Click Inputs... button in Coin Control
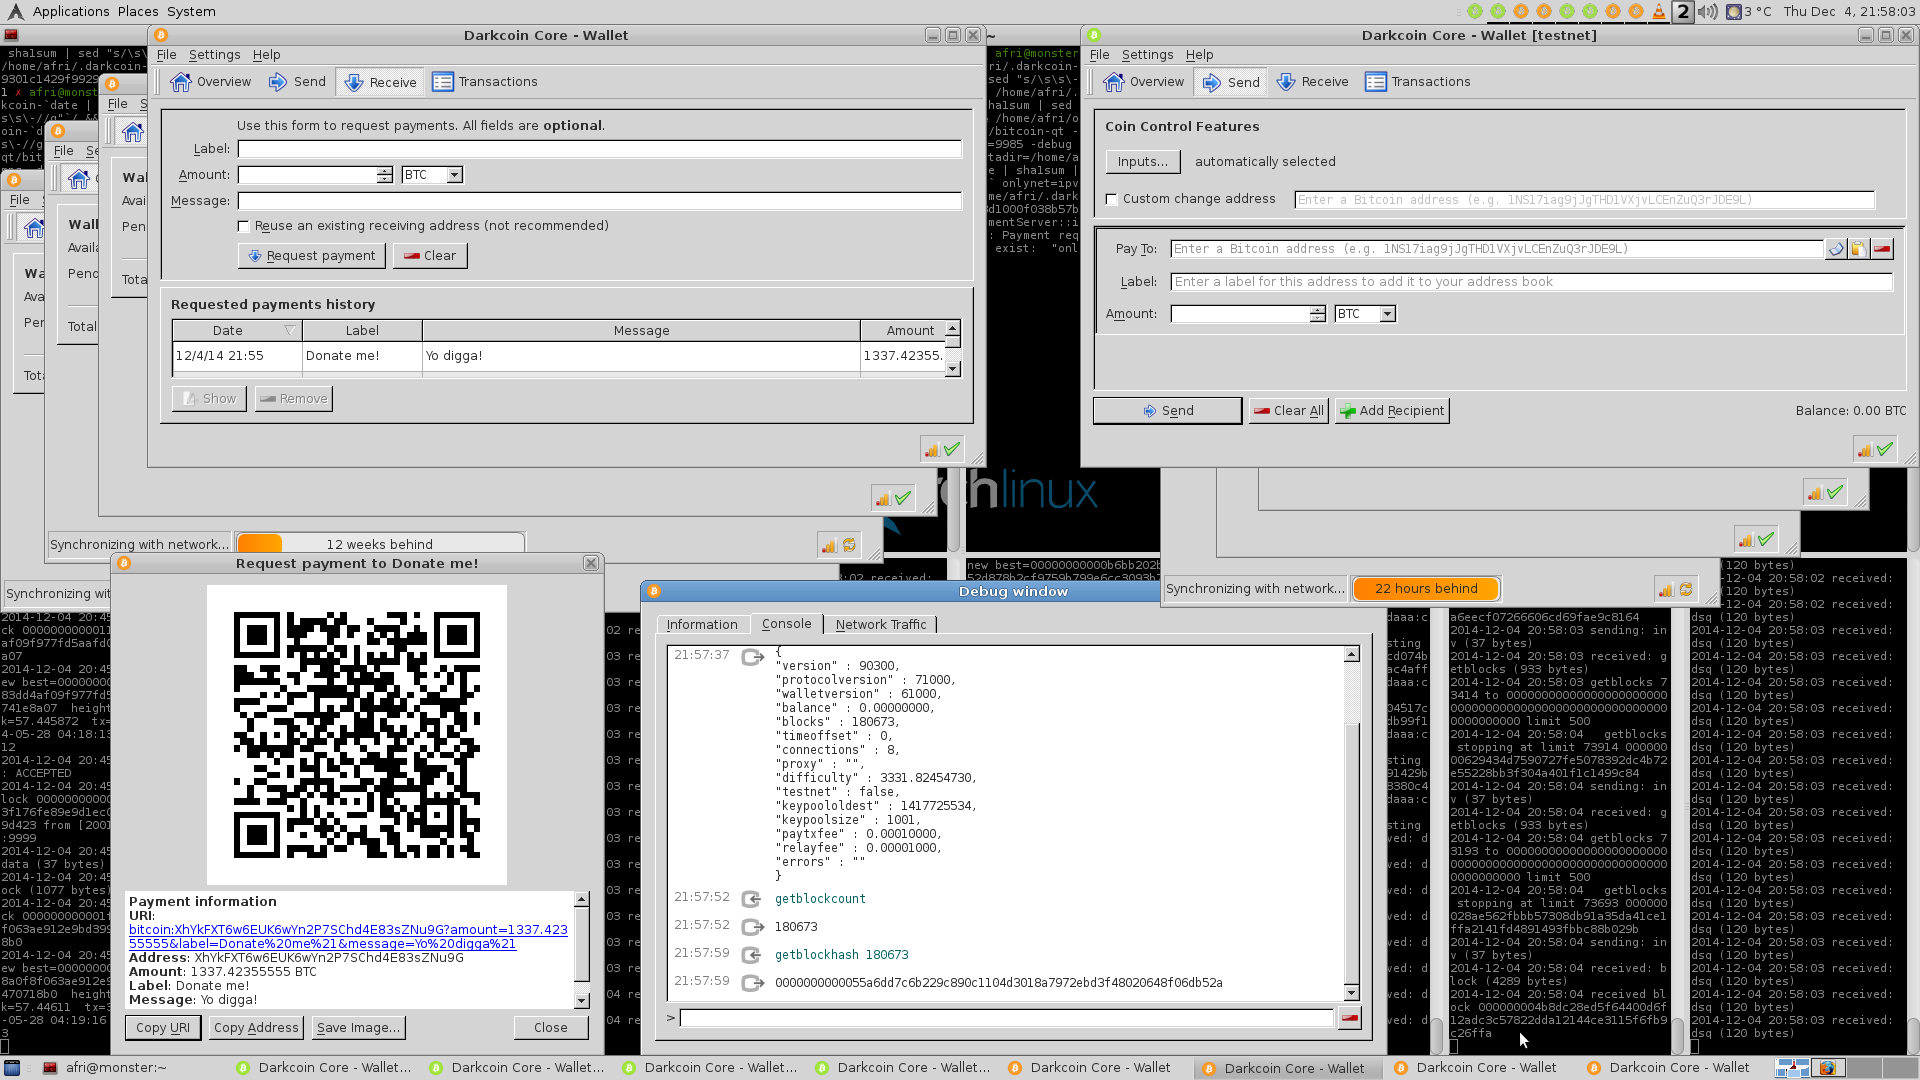The width and height of the screenshot is (1920, 1080). pyautogui.click(x=1142, y=162)
